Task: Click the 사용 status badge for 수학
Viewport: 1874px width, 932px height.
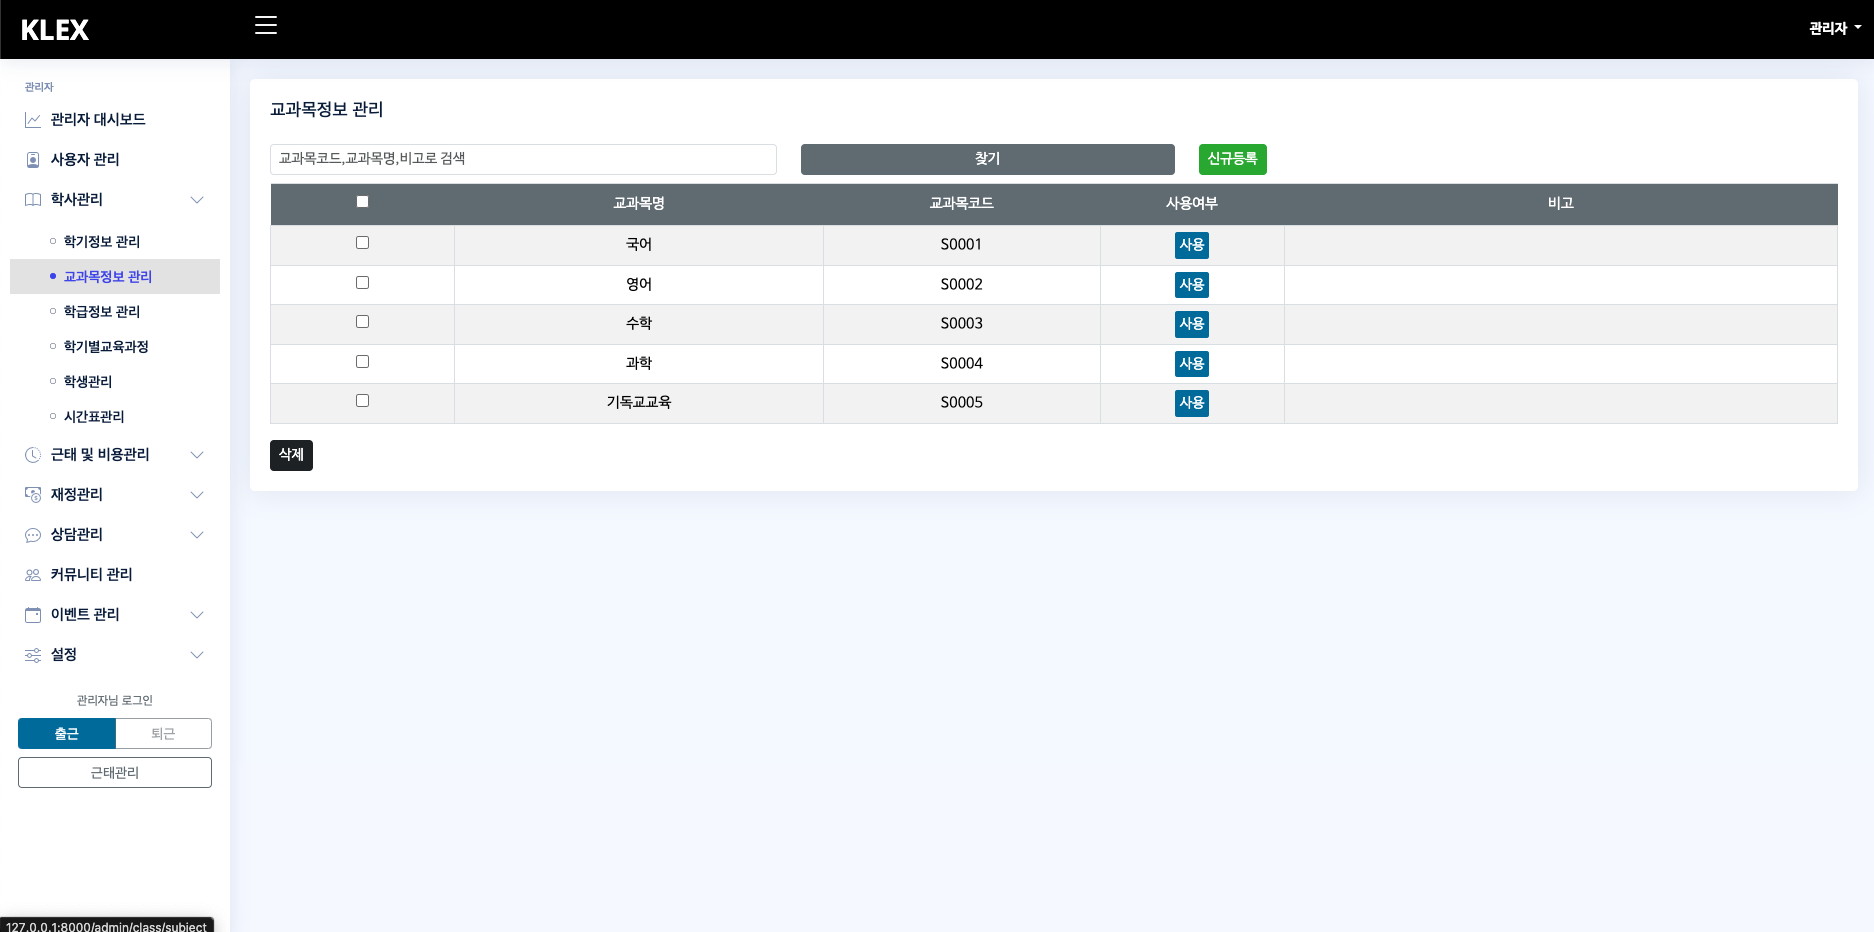Action: click(x=1191, y=324)
